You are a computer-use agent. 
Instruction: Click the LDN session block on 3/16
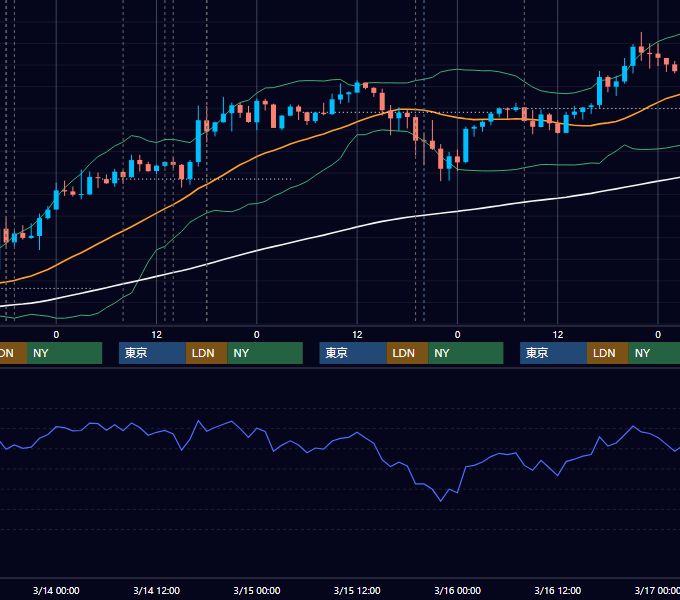pos(608,353)
